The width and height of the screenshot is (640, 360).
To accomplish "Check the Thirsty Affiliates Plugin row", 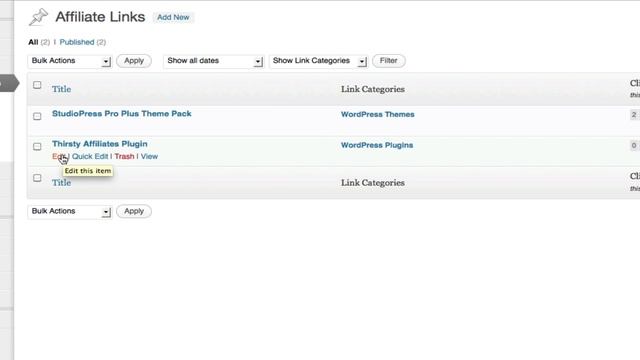I will (x=37, y=147).
